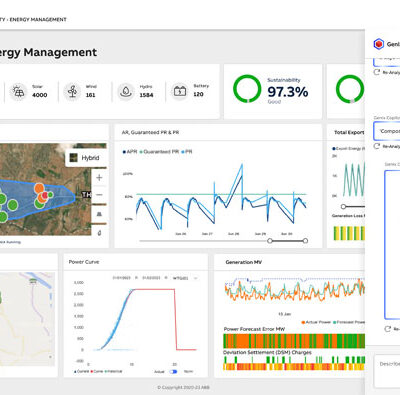Click the Re-Analyze icon below Compo box

pos(377,146)
